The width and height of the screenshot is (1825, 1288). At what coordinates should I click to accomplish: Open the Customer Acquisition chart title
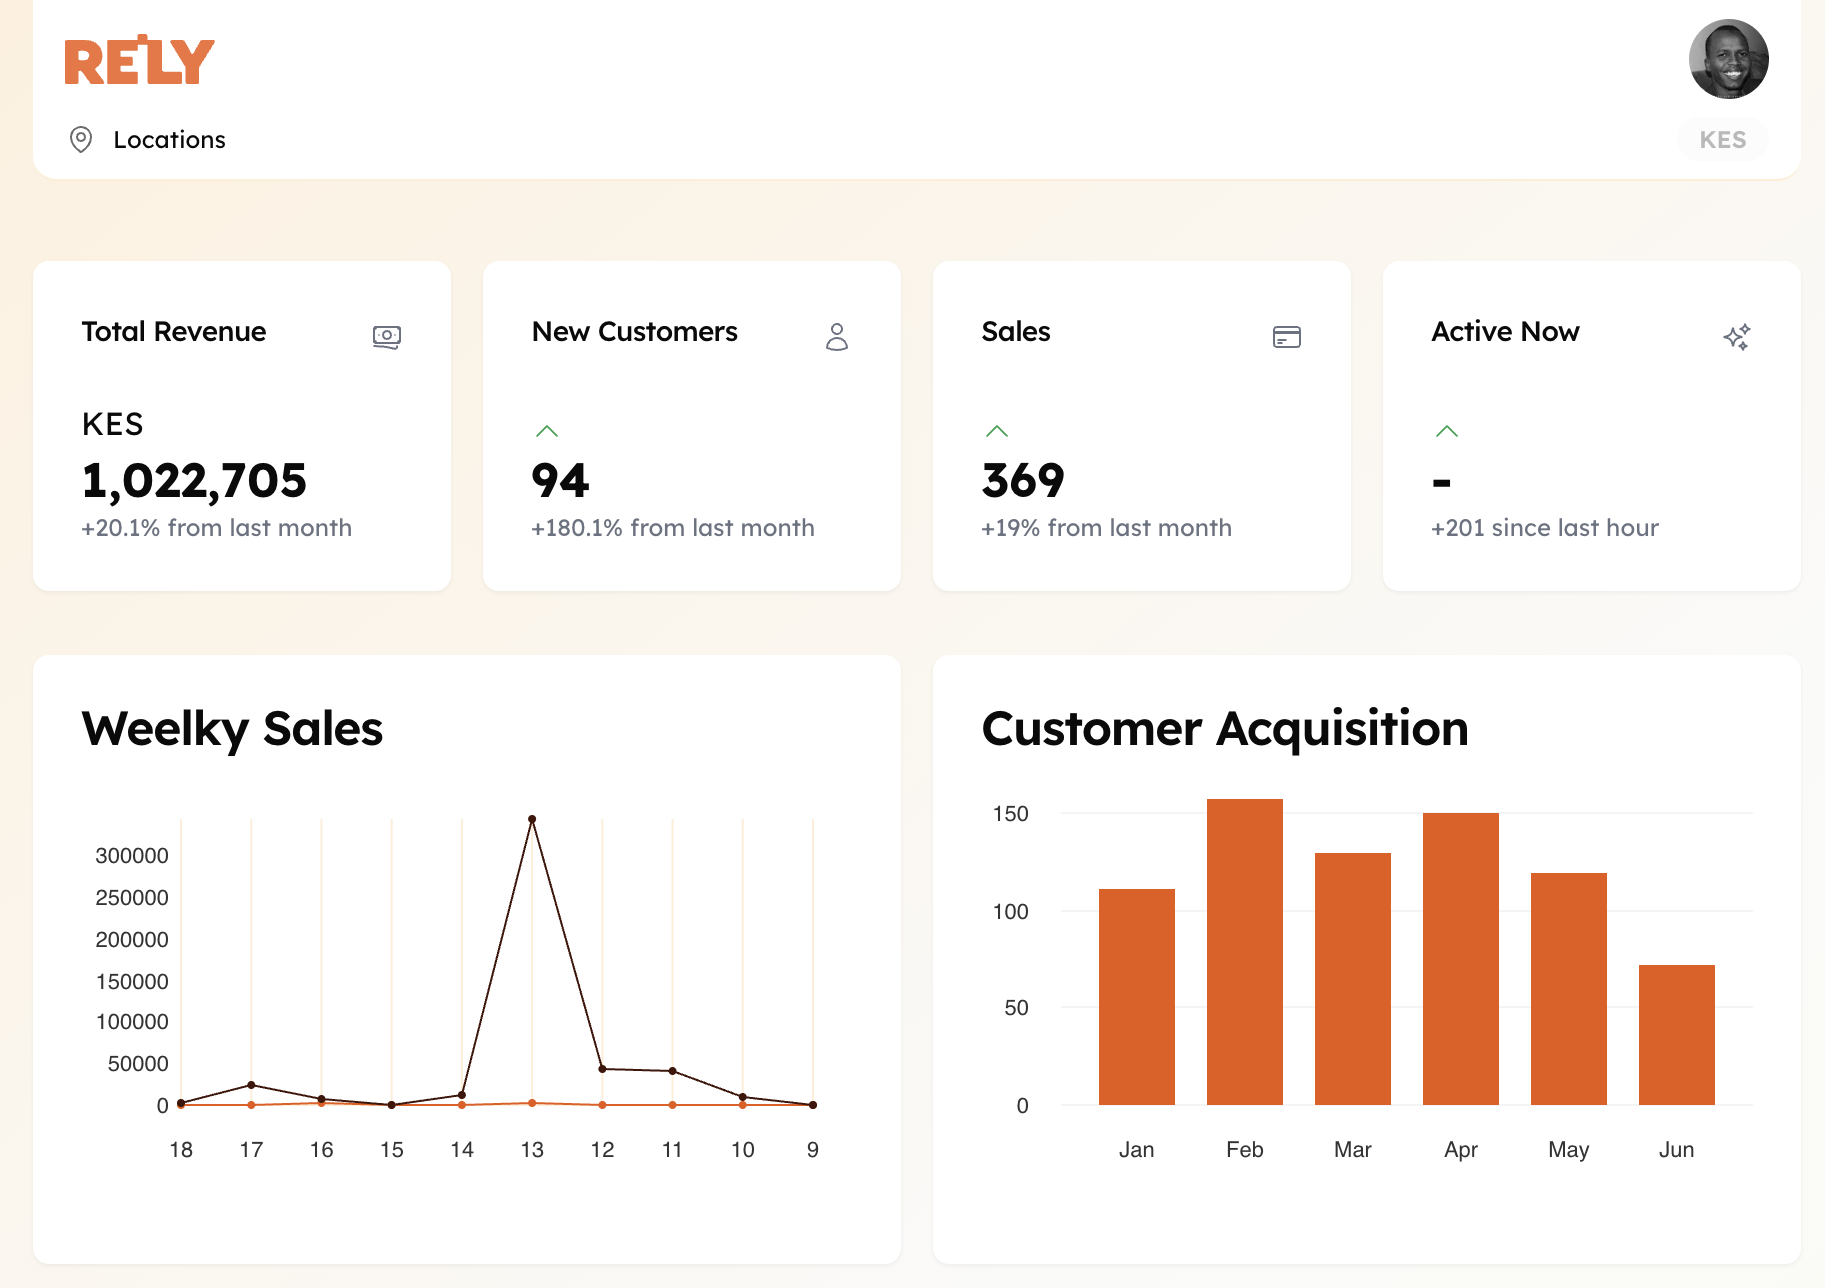click(x=1224, y=729)
